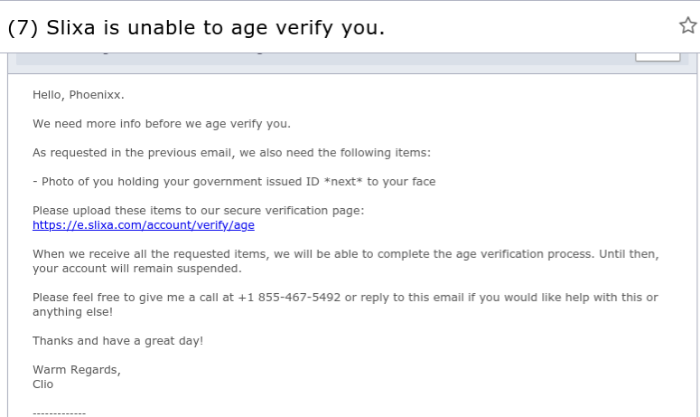The height and width of the screenshot is (417, 700).
Task: Click "We need more info" sentence
Action: (162, 124)
